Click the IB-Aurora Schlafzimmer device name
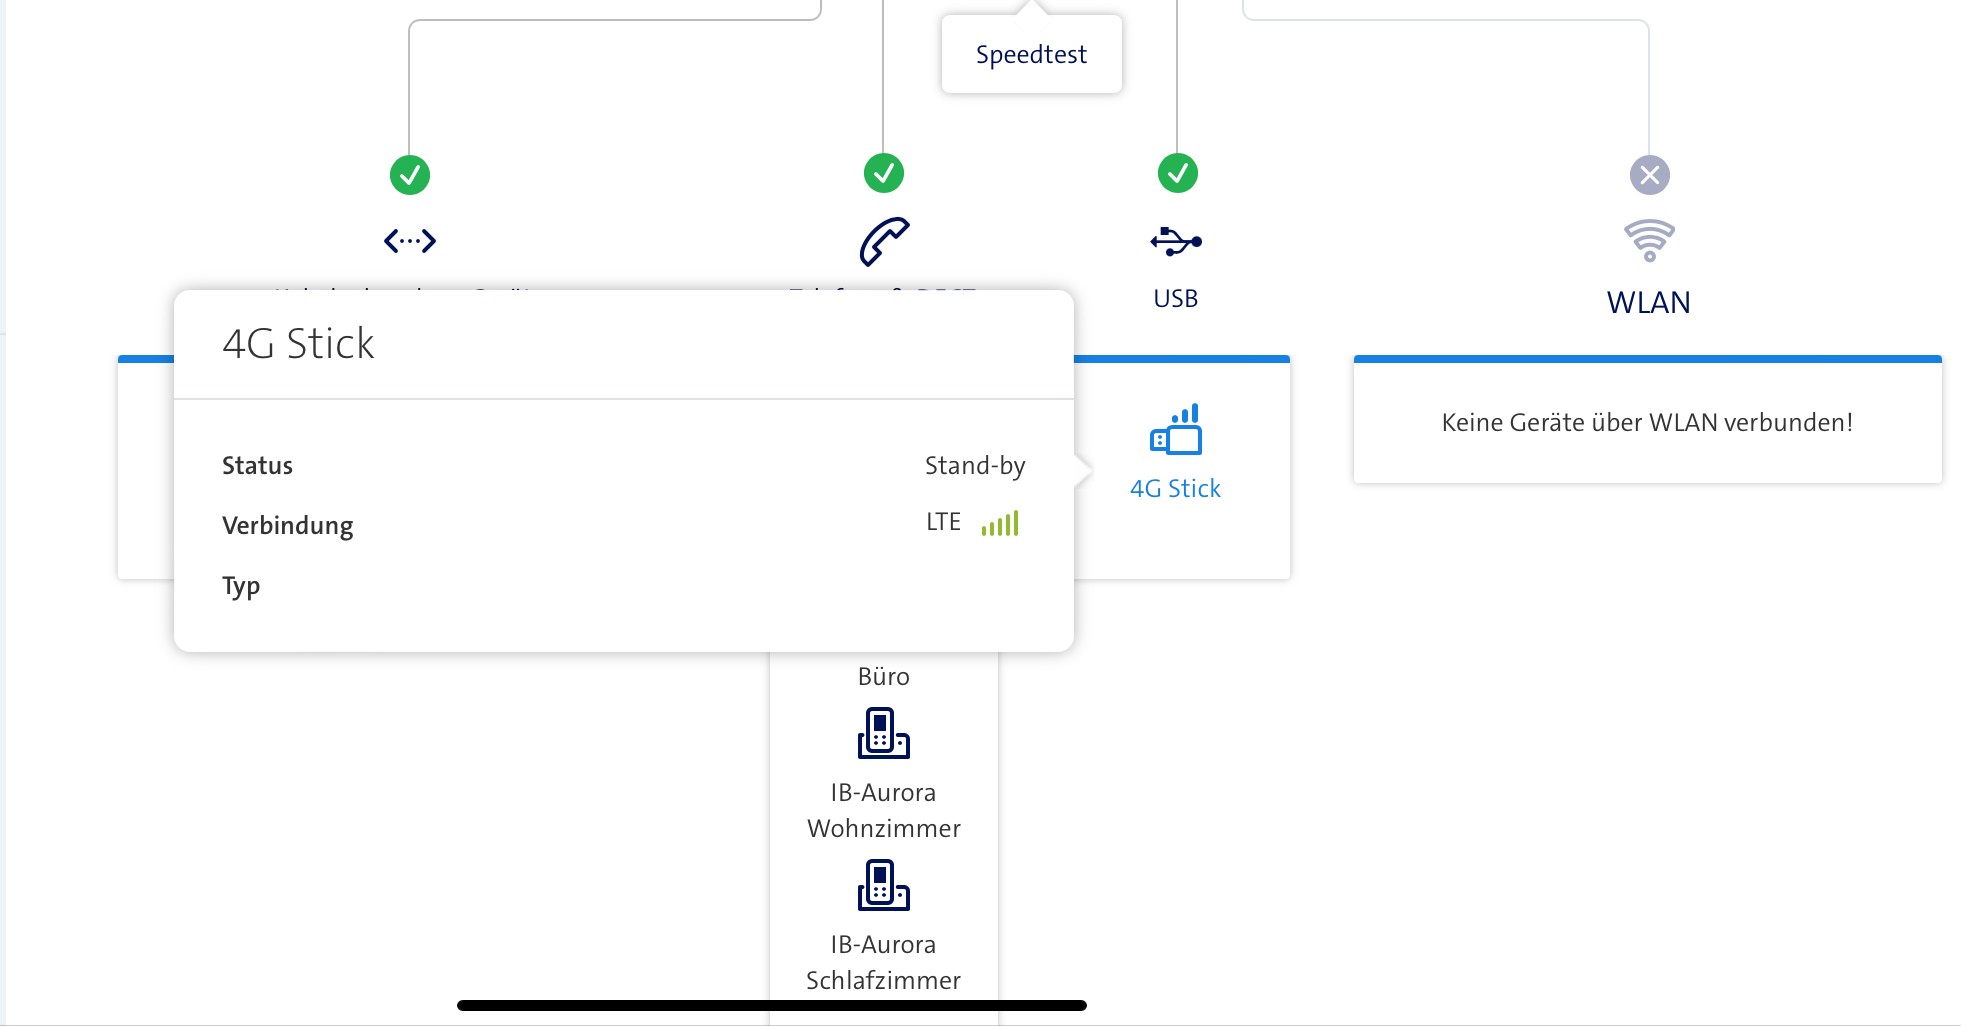Image resolution: width=1966 pixels, height=1026 pixels. (x=883, y=962)
